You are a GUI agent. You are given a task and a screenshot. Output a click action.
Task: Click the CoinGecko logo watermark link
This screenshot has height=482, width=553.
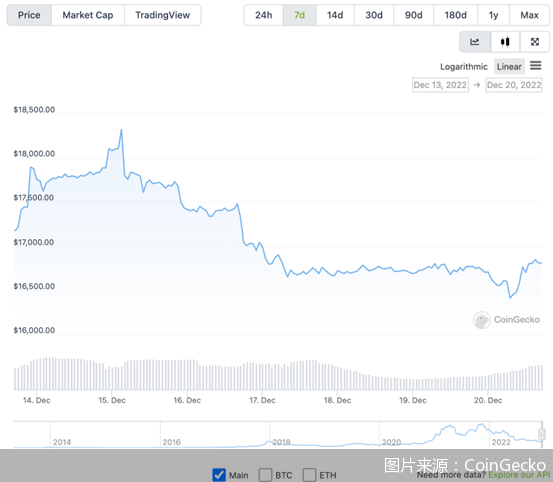(x=506, y=320)
